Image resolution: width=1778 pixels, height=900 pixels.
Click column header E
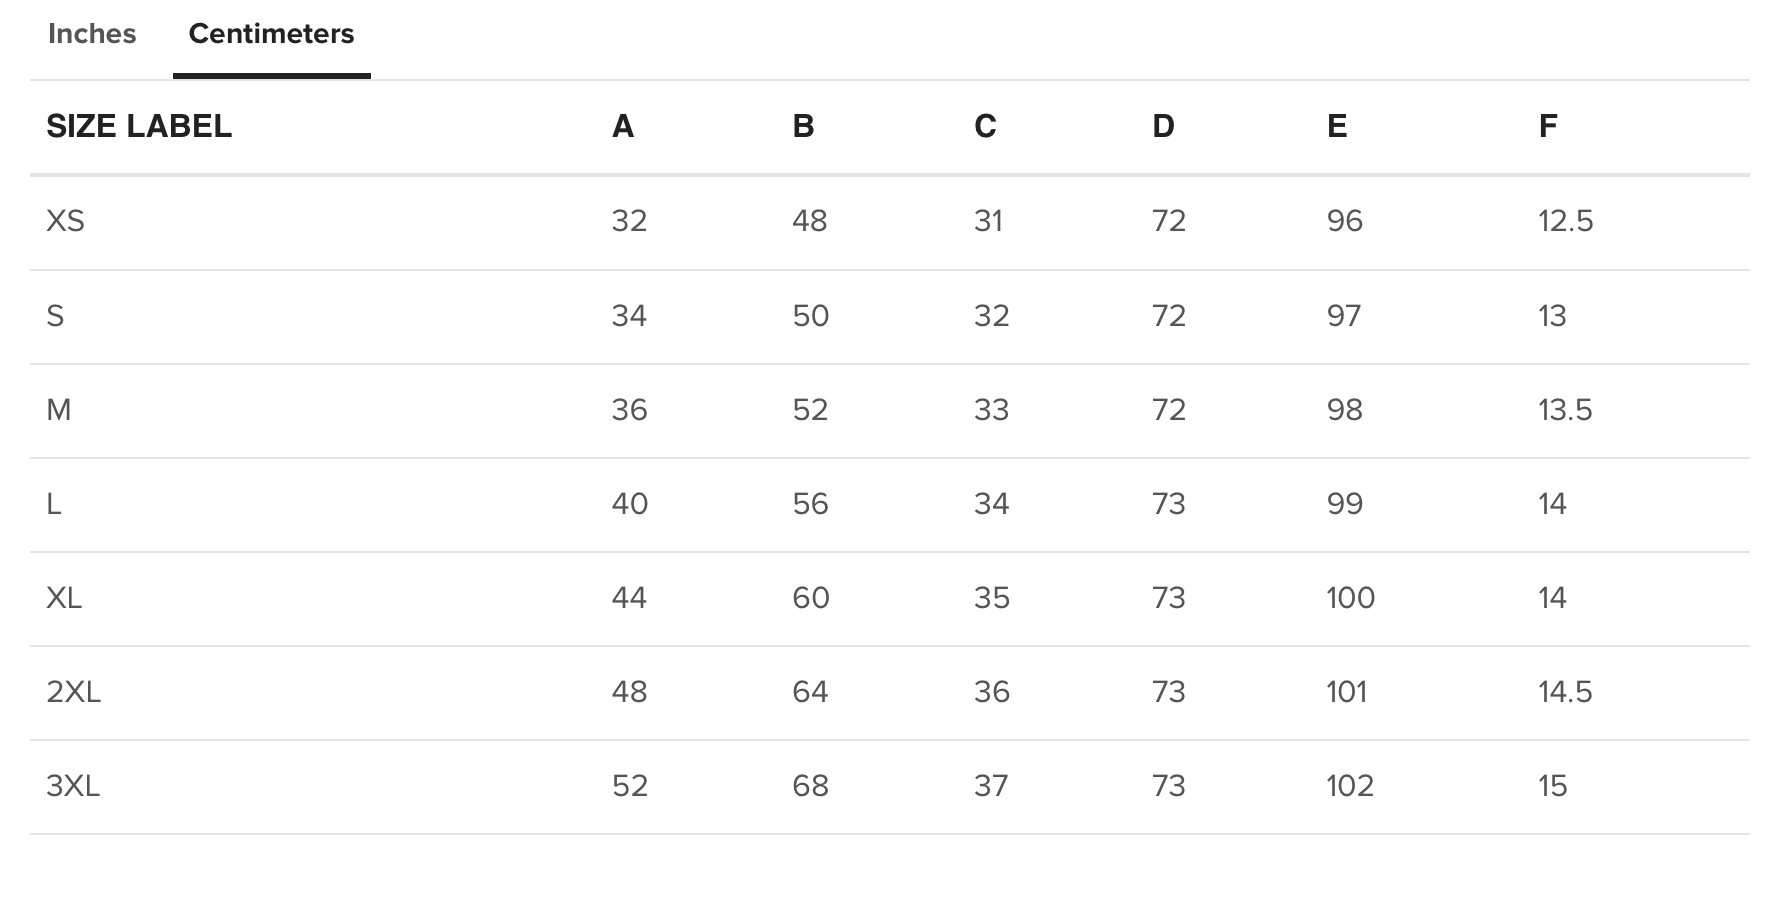tap(1337, 126)
